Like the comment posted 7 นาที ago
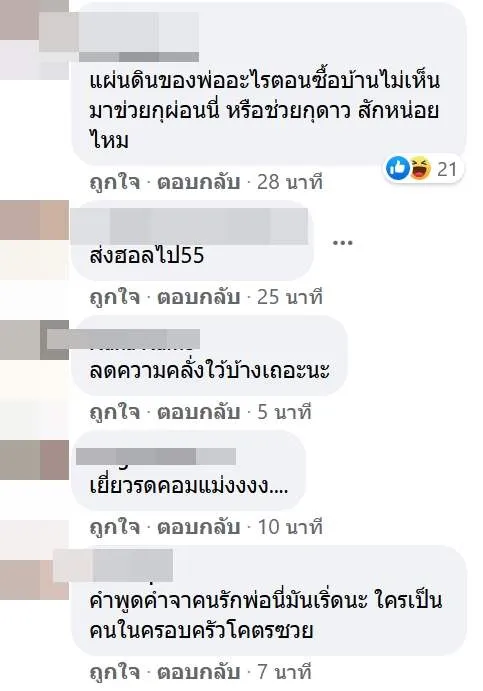The width and height of the screenshot is (483, 691). [x=115, y=672]
